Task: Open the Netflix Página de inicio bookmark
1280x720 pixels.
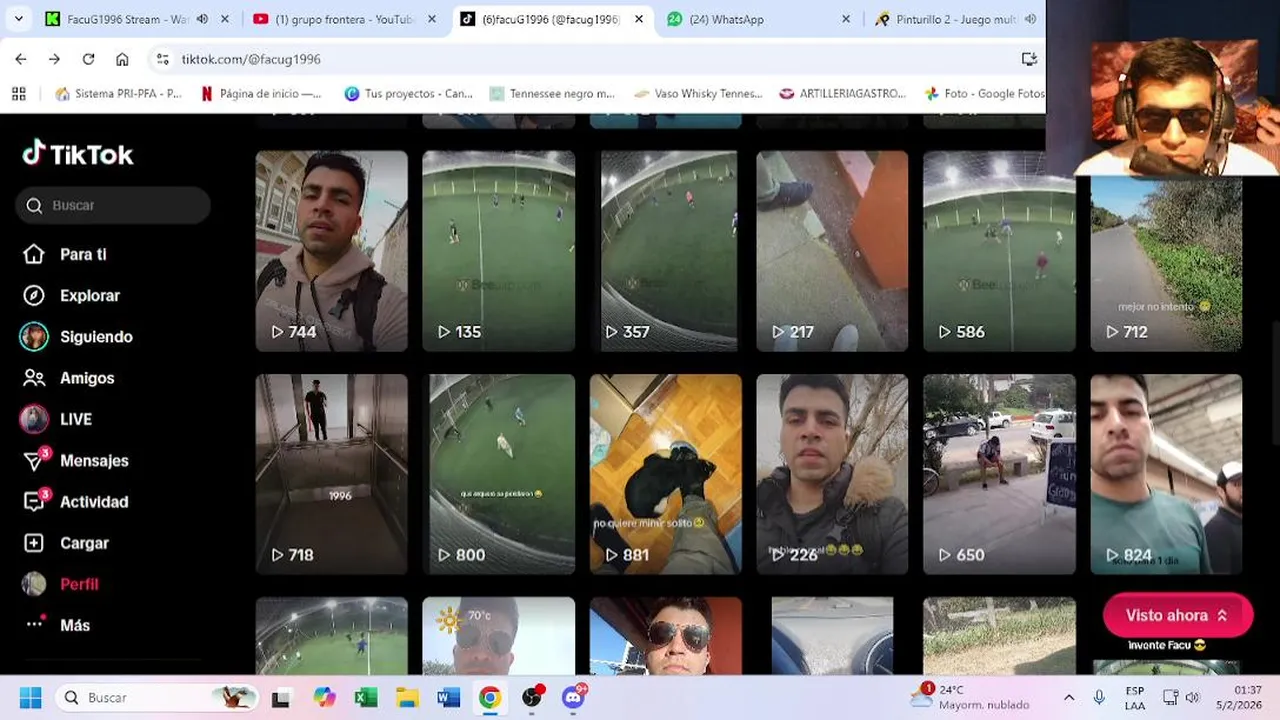Action: (261, 93)
